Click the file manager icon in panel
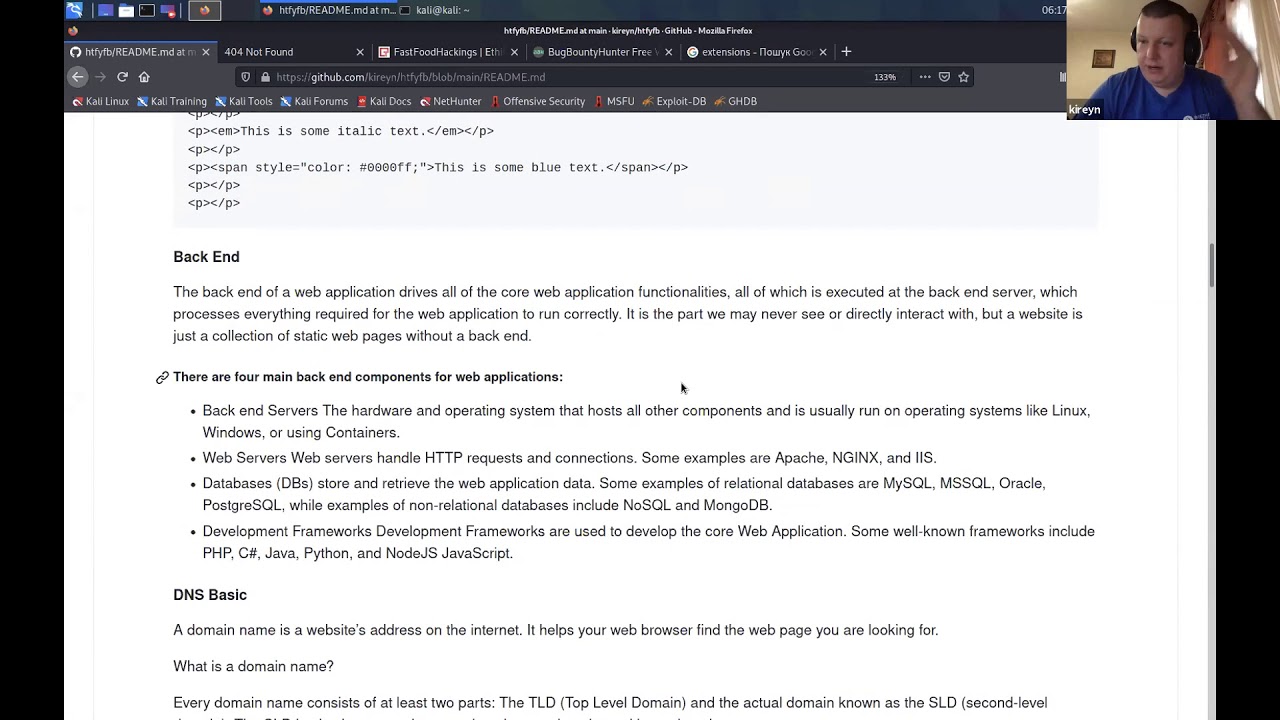 (x=126, y=10)
